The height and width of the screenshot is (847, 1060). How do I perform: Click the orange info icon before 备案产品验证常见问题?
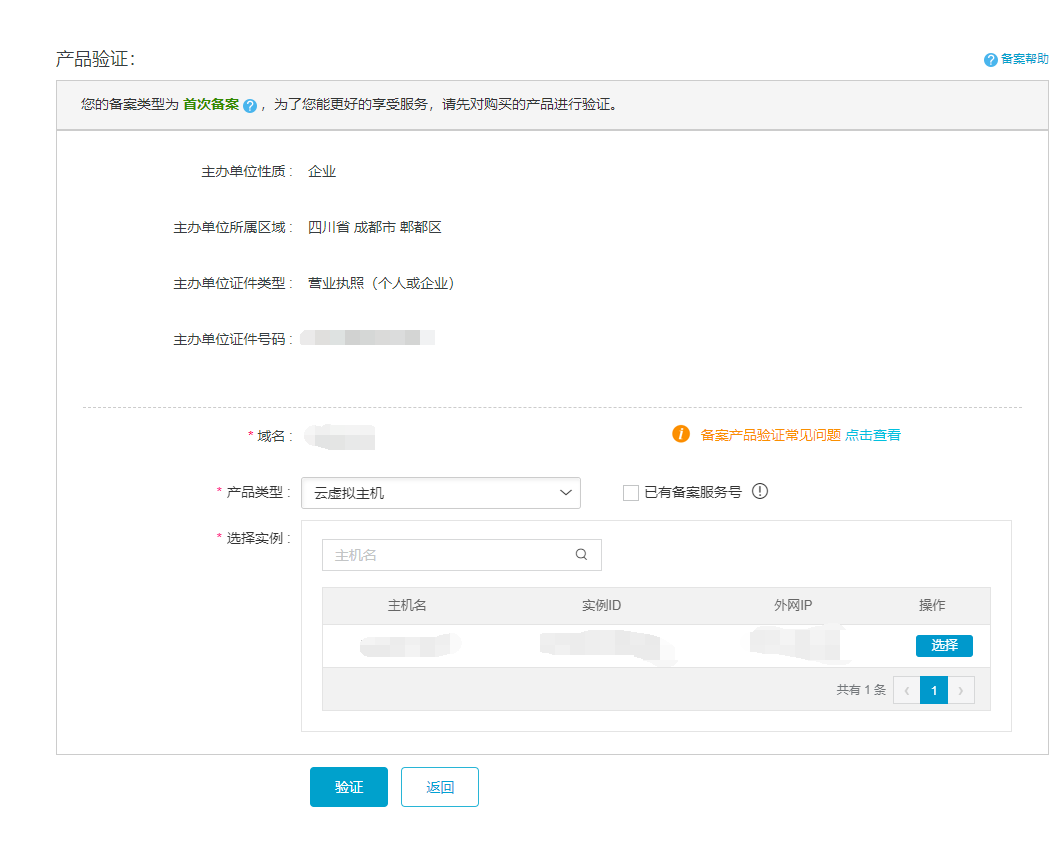pyautogui.click(x=681, y=434)
